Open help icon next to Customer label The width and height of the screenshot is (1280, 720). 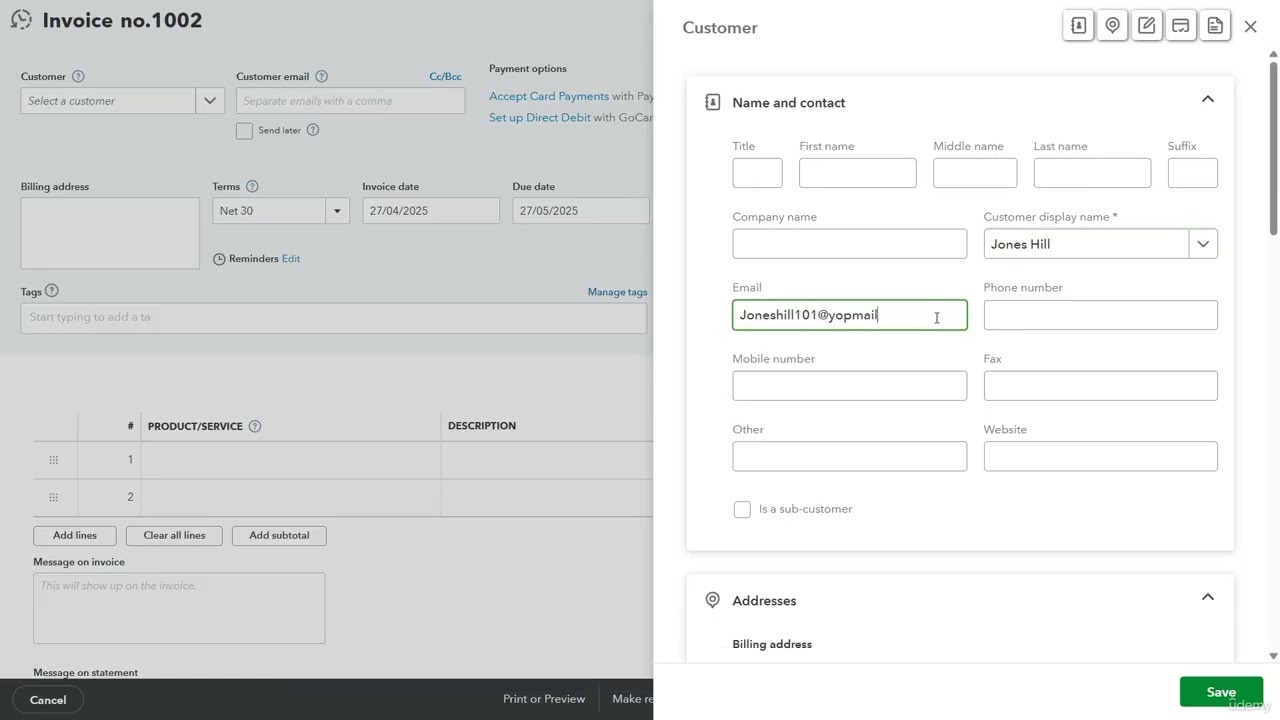click(78, 76)
